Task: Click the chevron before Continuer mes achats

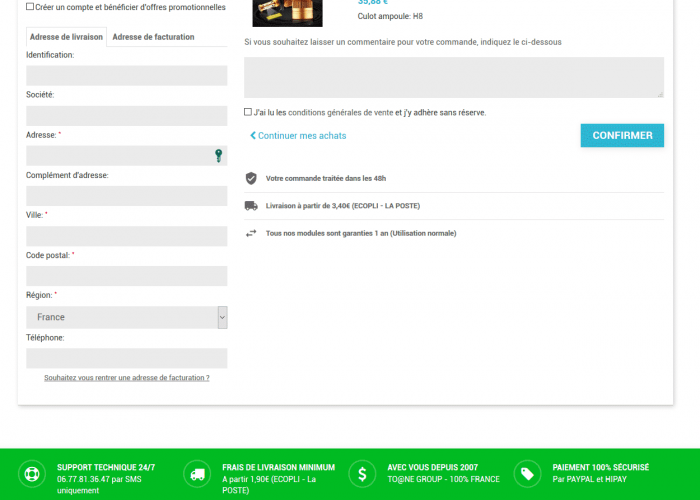Action: [x=253, y=135]
